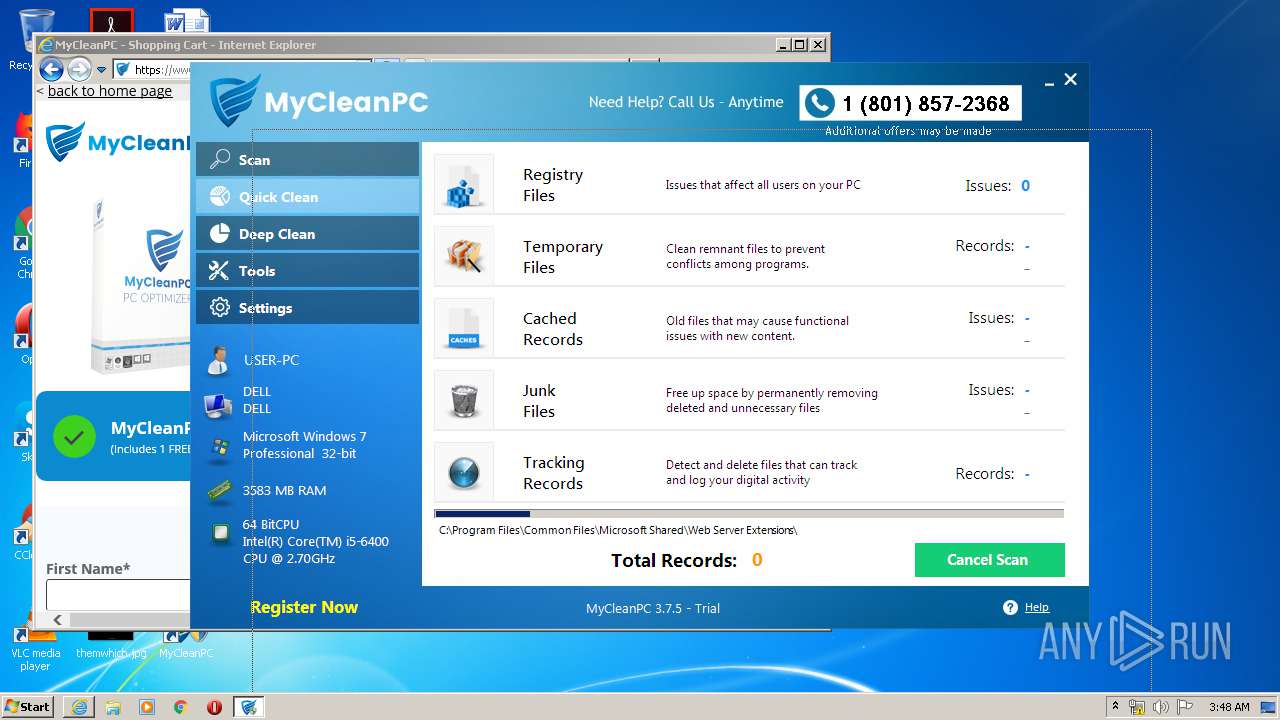Click the Cancel Scan button
The height and width of the screenshot is (720, 1280).
[x=989, y=560]
